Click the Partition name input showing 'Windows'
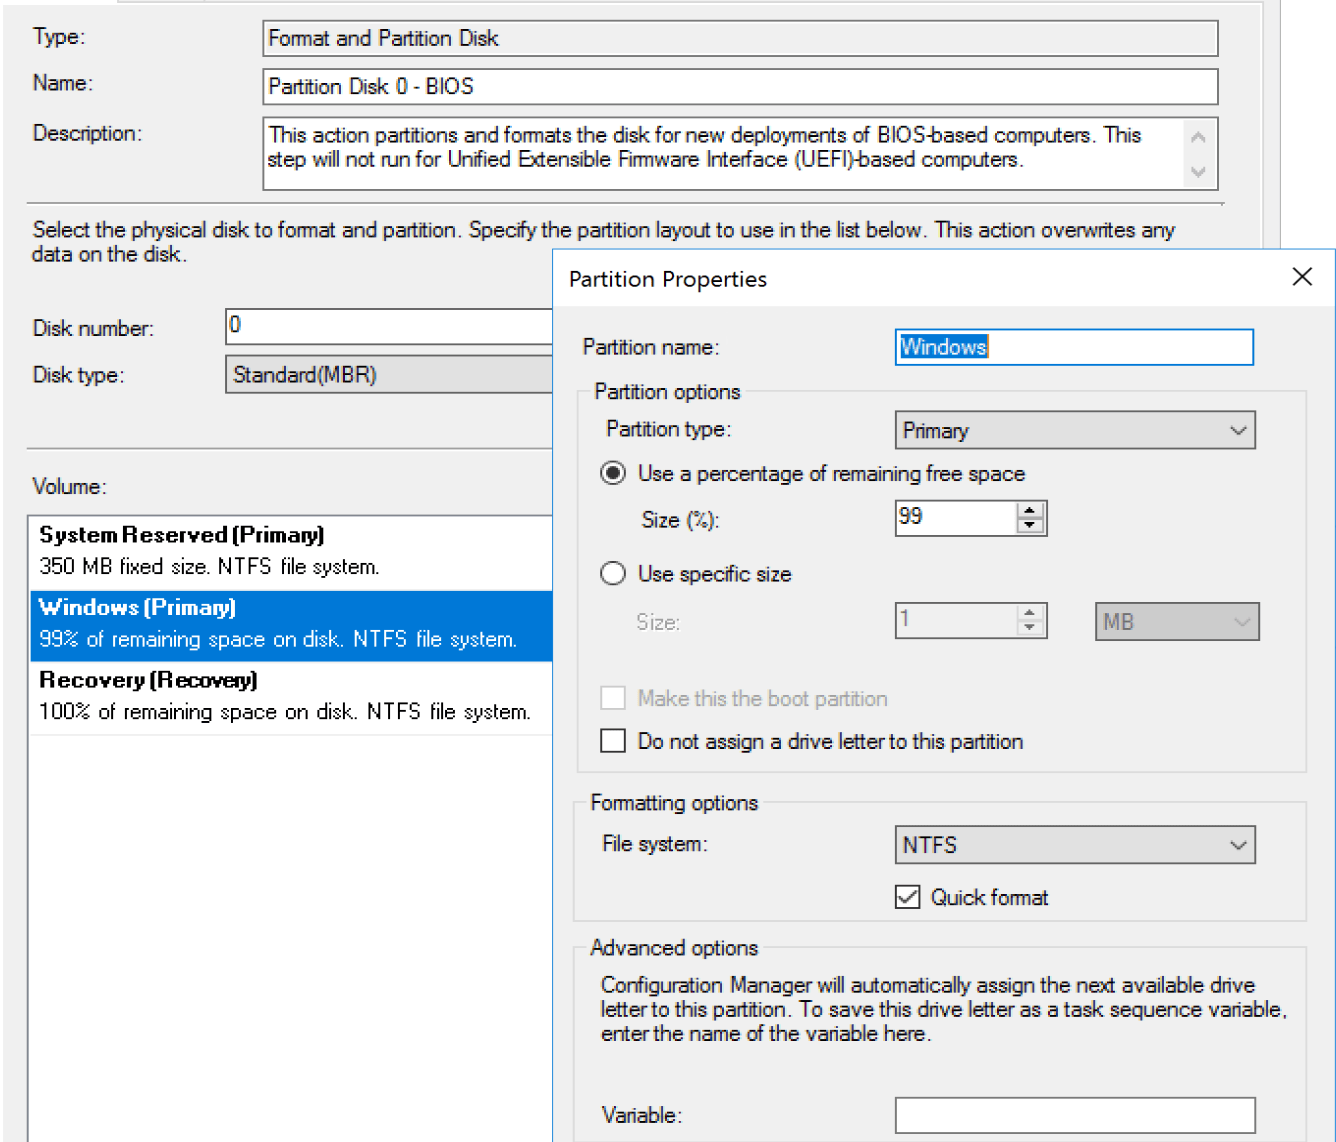Screen dimensions: 1336x1142 click(1075, 347)
